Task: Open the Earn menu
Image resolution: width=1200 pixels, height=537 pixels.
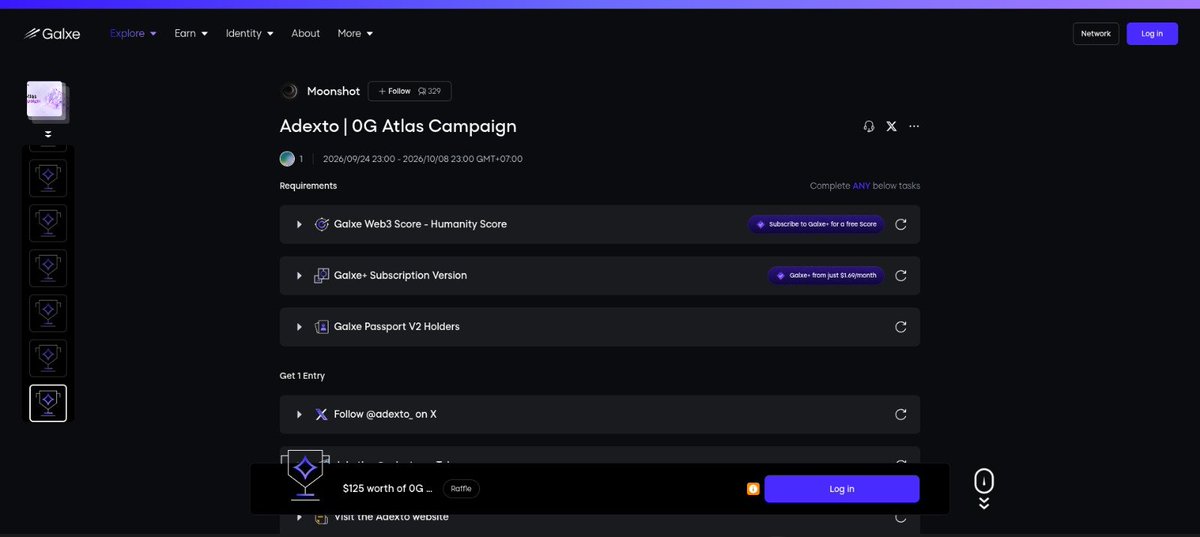Action: pyautogui.click(x=191, y=33)
